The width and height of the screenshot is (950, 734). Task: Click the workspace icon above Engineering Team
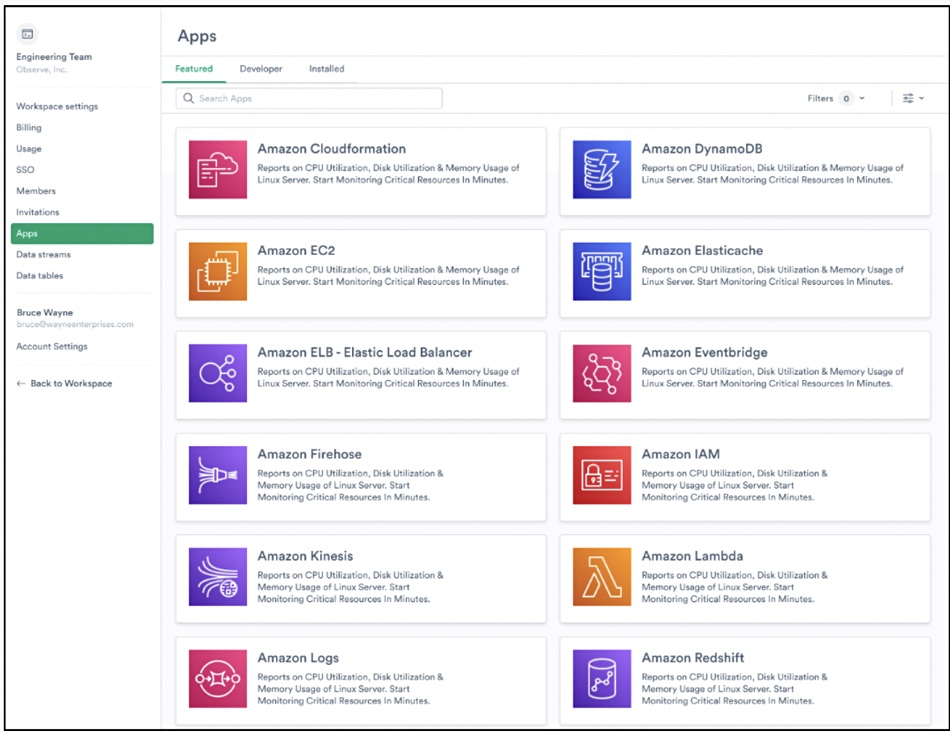27,35
